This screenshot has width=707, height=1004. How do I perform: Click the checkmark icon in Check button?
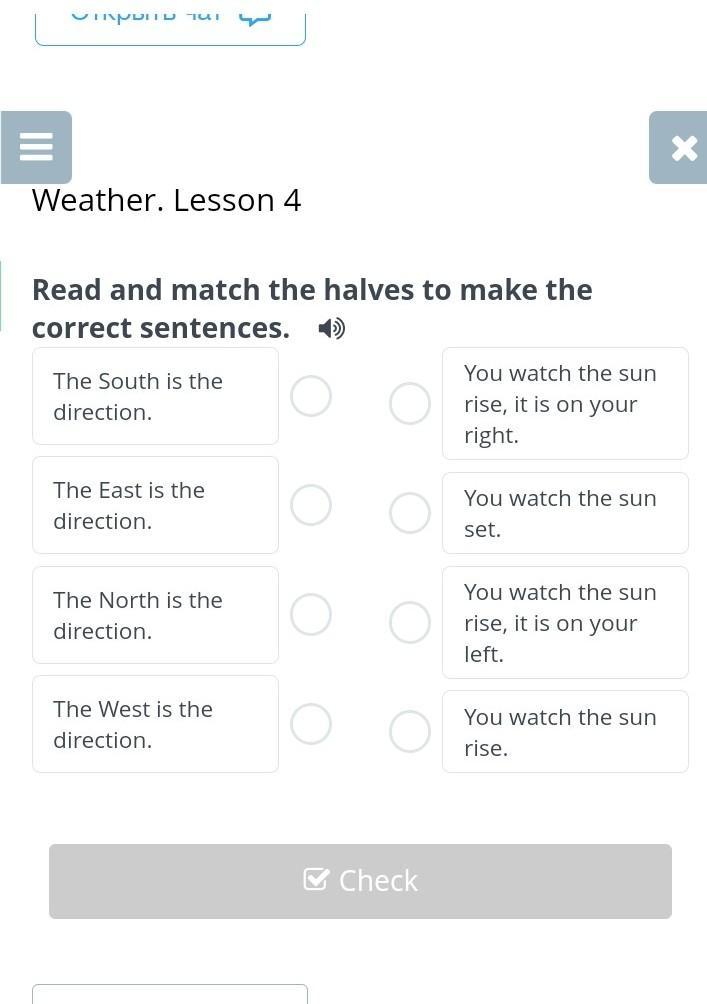coord(316,880)
